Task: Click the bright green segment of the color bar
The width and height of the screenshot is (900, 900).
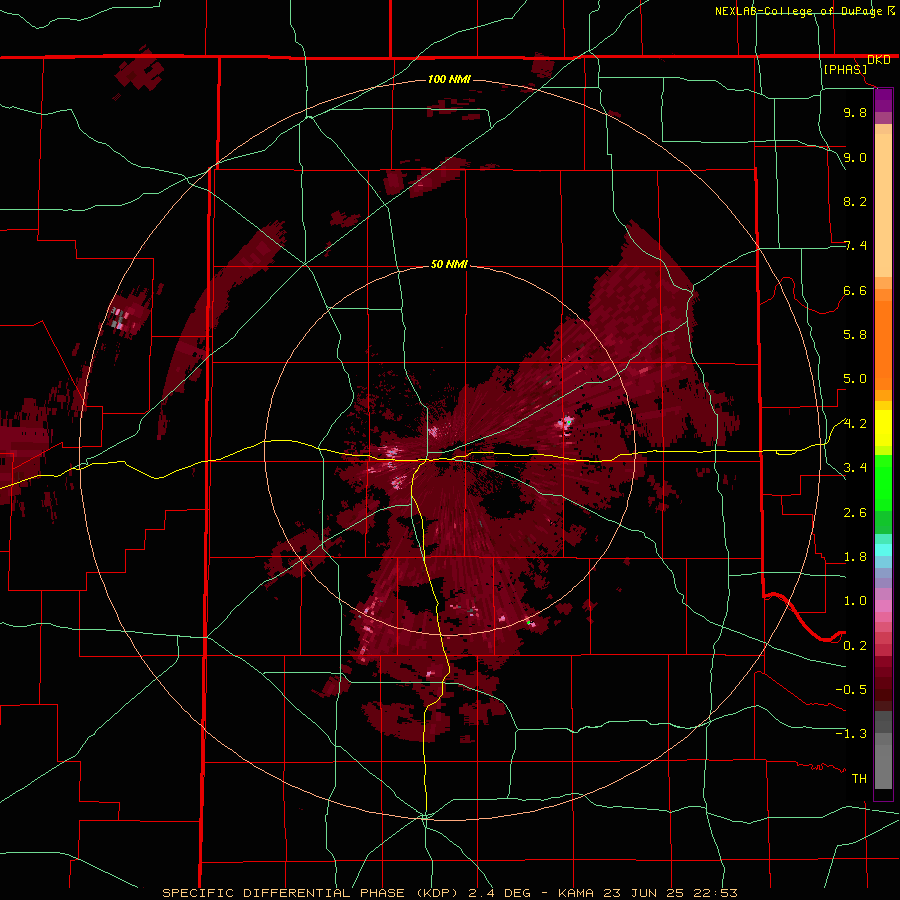Action: pyautogui.click(x=883, y=483)
